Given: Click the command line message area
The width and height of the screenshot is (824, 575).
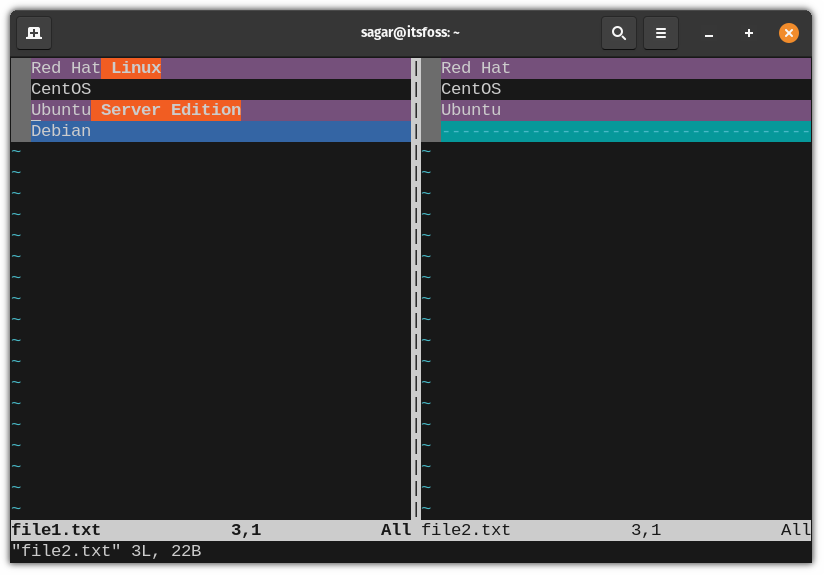Looking at the screenshot, I should [x=411, y=551].
